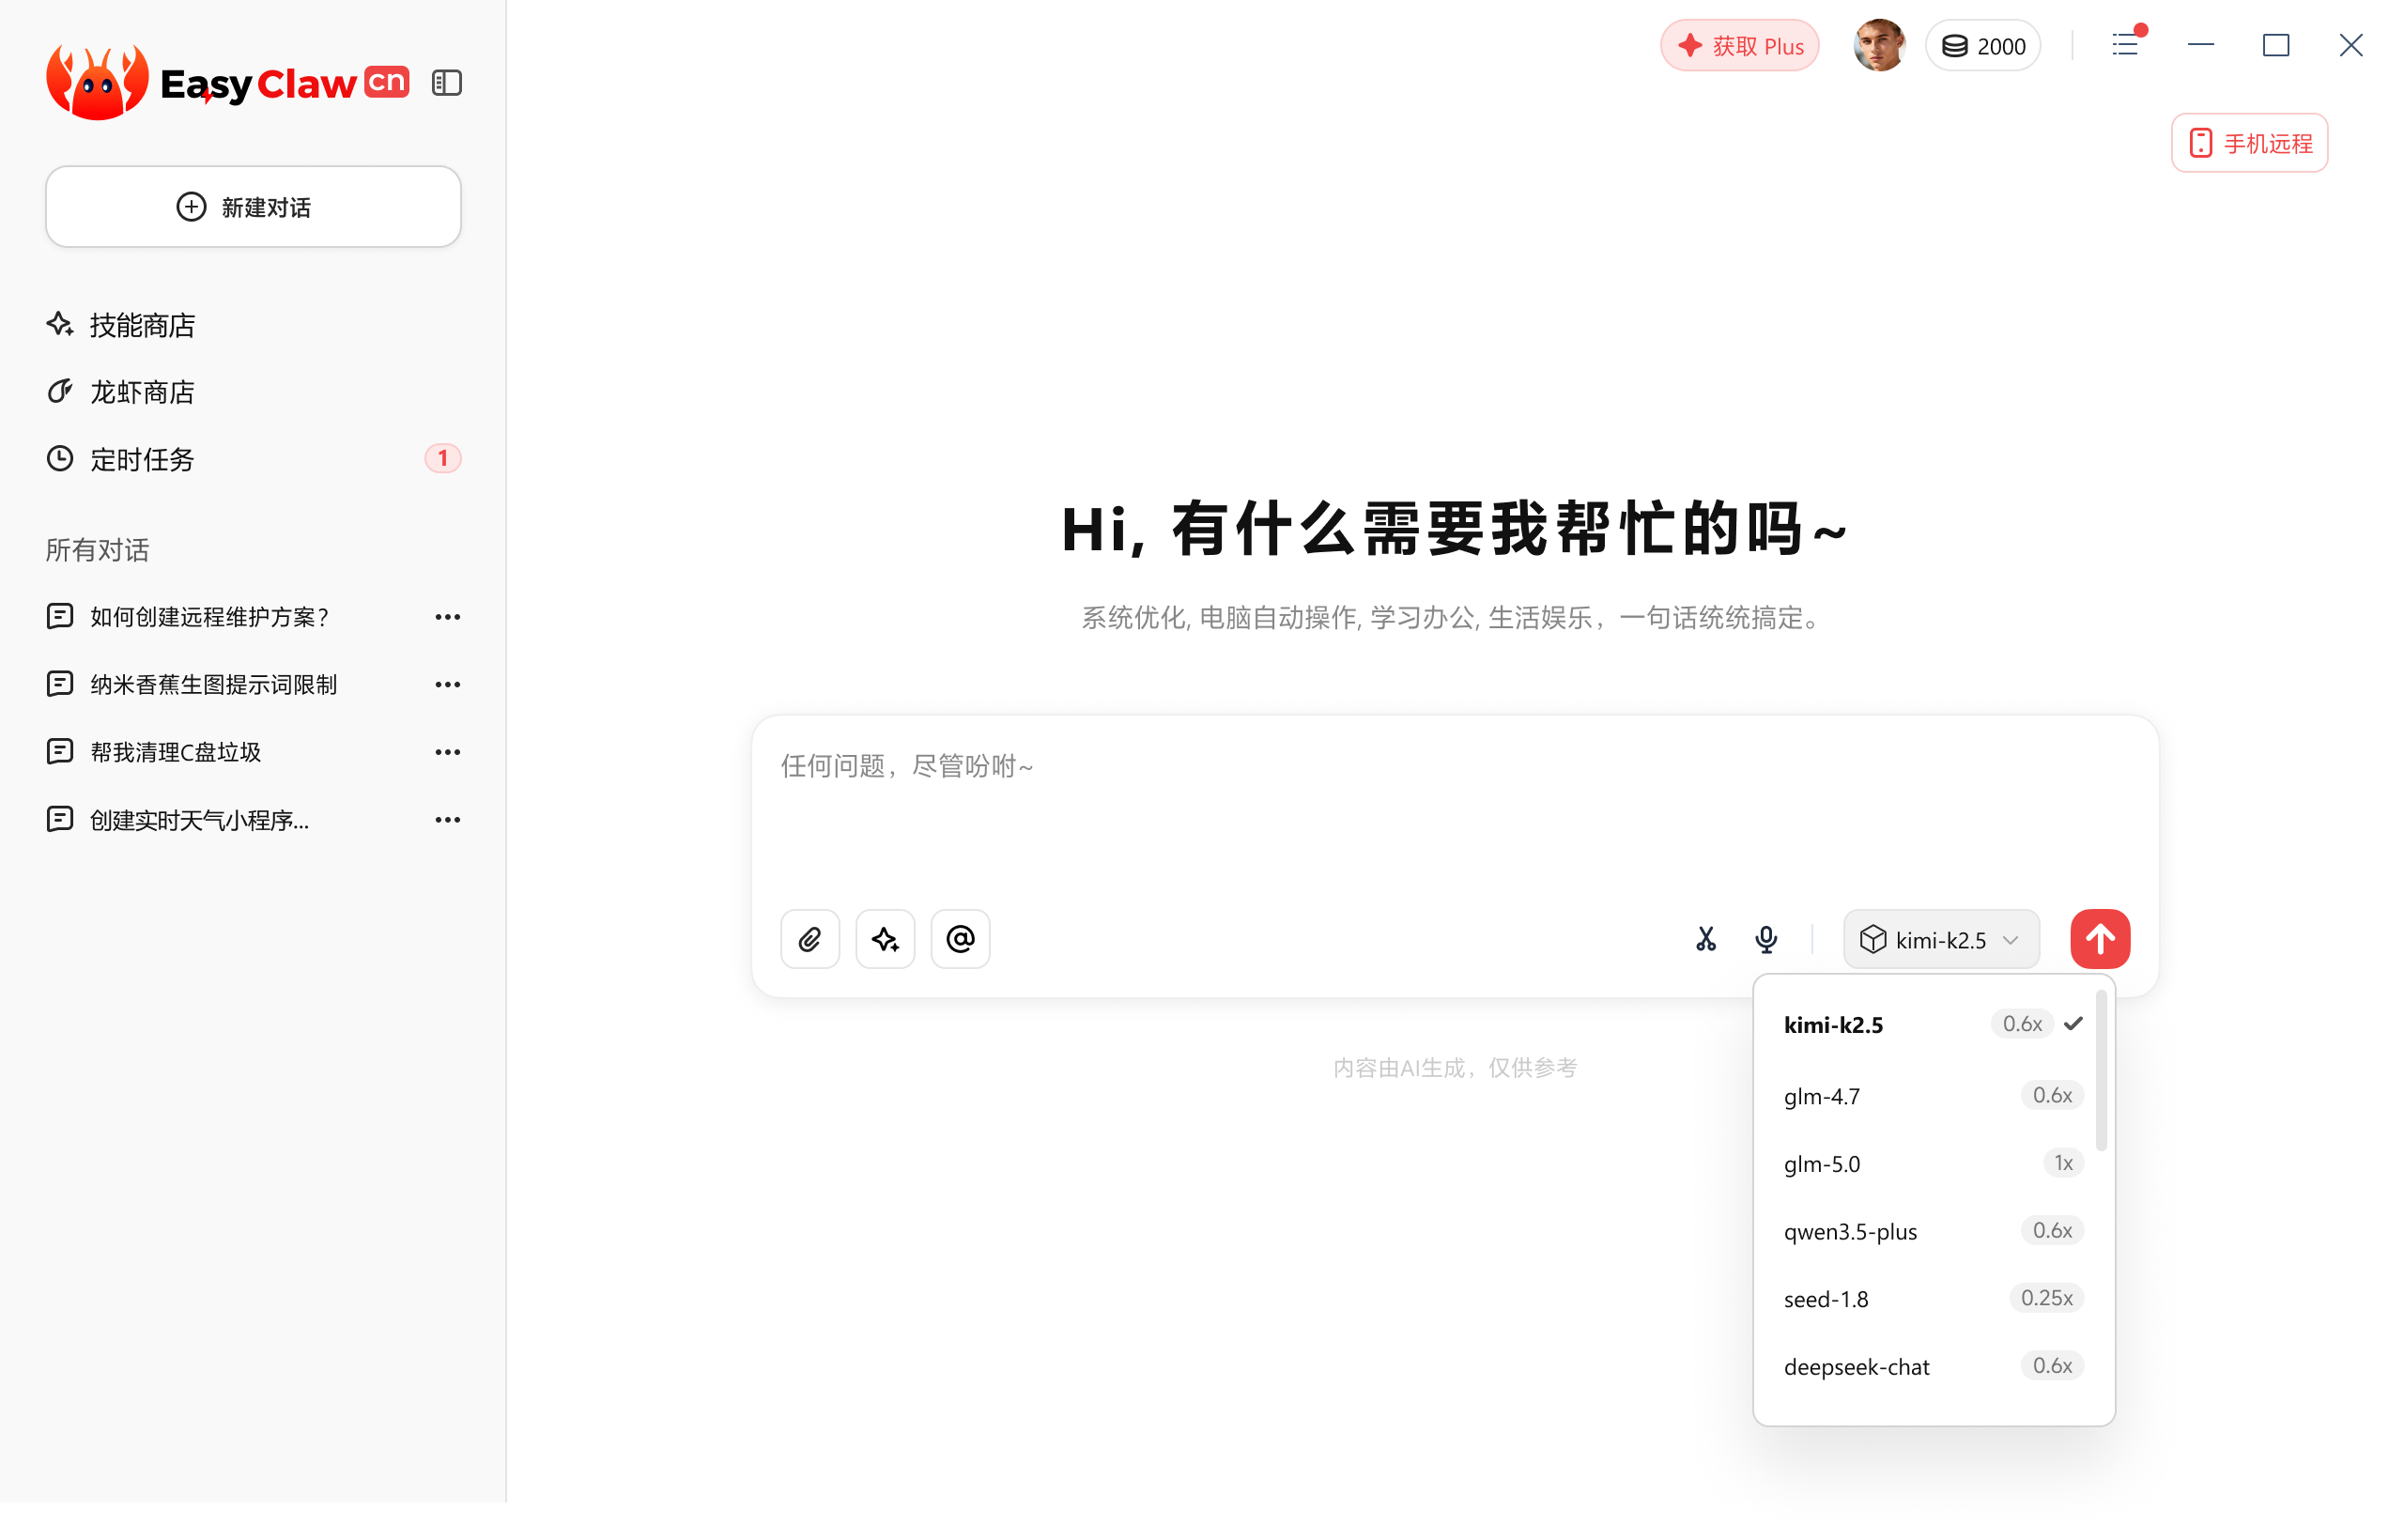Open the sparkle skills icon in input box
Image resolution: width=2404 pixels, height=1540 pixels.
pyautogui.click(x=885, y=939)
